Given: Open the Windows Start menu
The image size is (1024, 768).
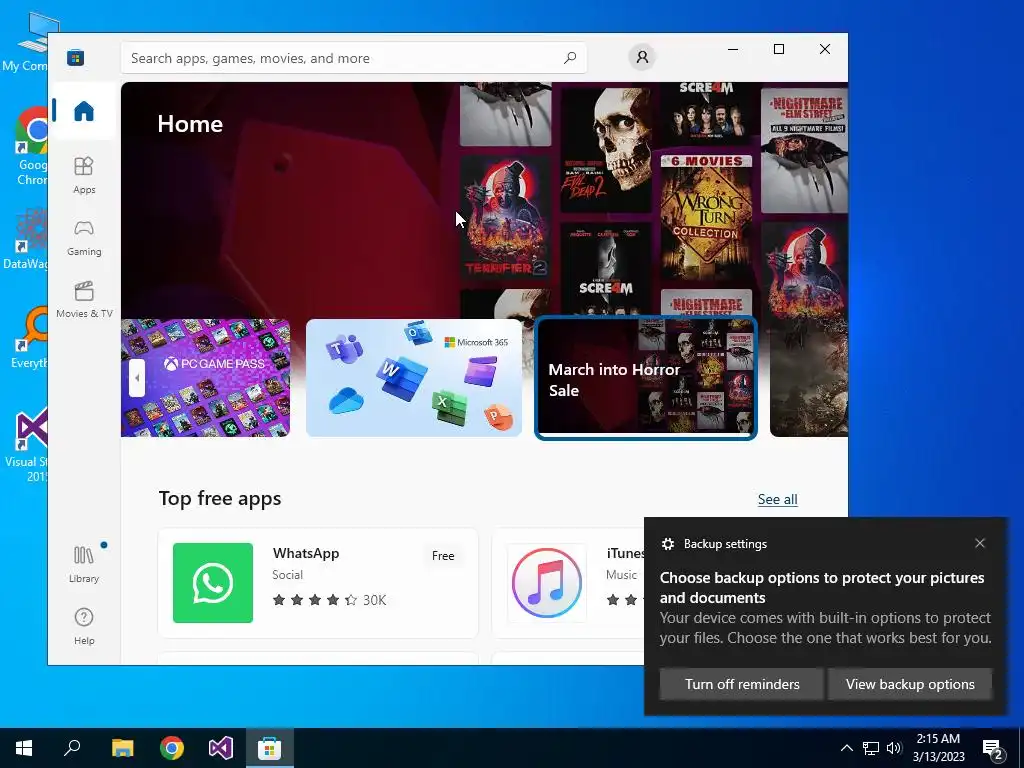Looking at the screenshot, I should click(24, 748).
